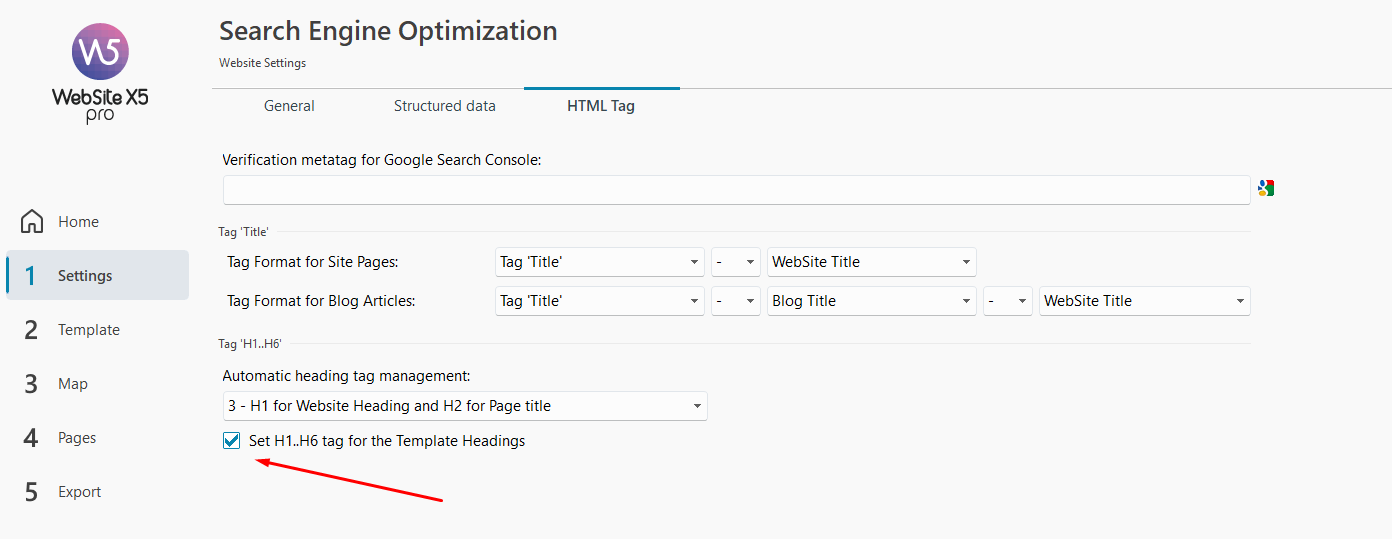
Task: Change the Site Pages dash separator dropdown
Action: (736, 262)
